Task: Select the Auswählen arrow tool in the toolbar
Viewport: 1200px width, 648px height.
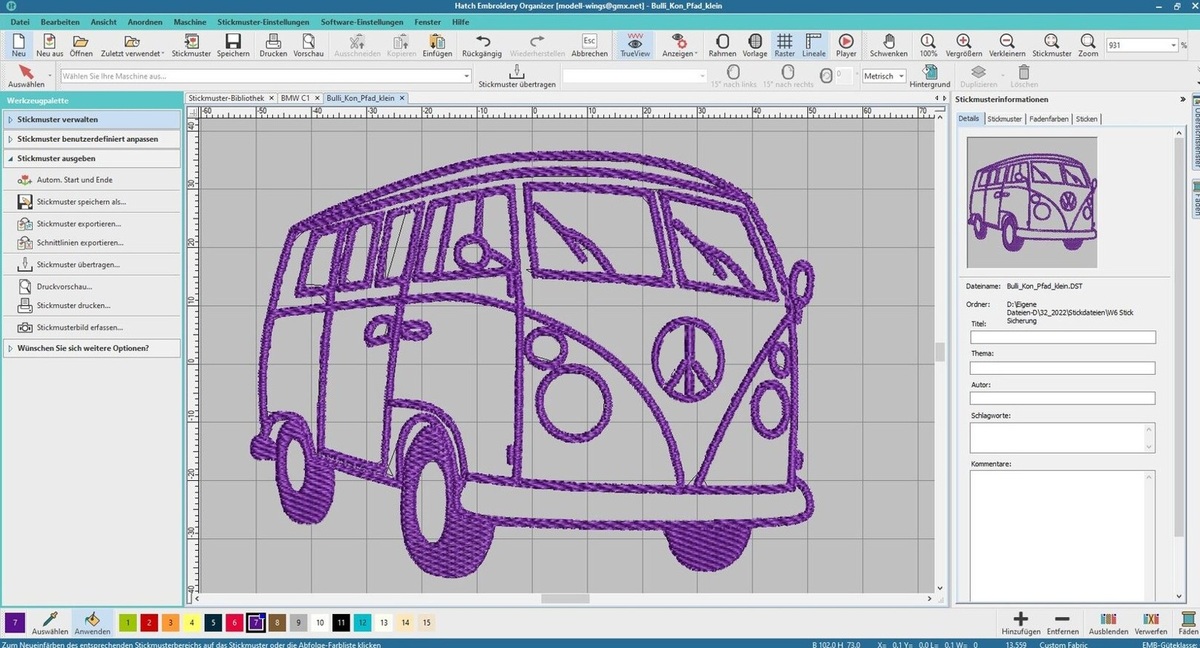Action: [x=26, y=76]
